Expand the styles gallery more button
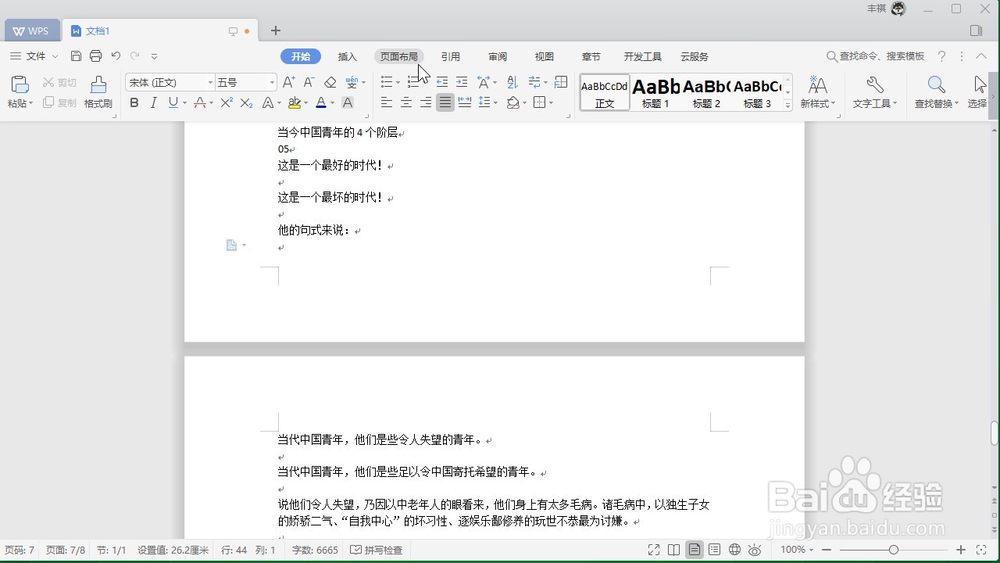 (788, 105)
